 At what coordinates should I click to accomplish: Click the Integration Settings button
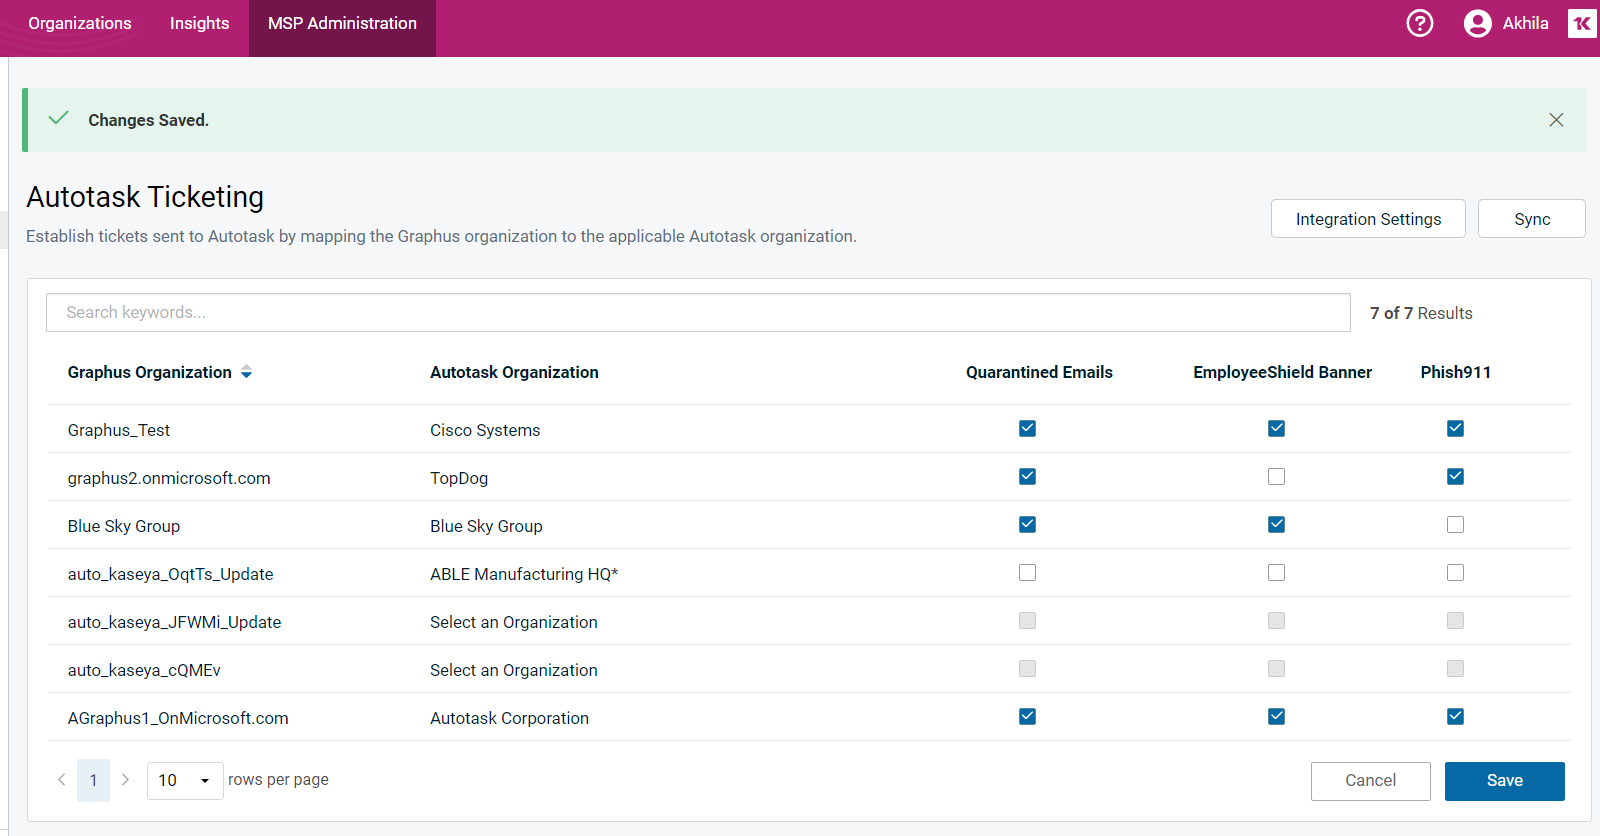click(1368, 219)
